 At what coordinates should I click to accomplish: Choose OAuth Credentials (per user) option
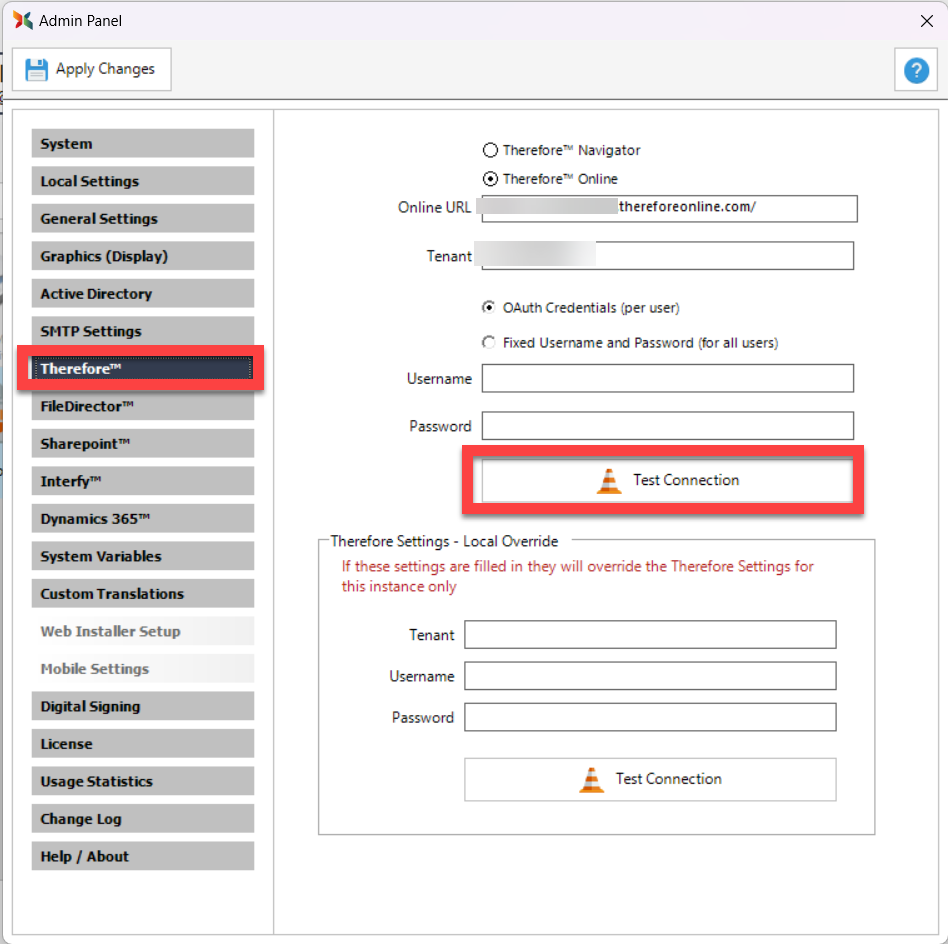pos(489,307)
